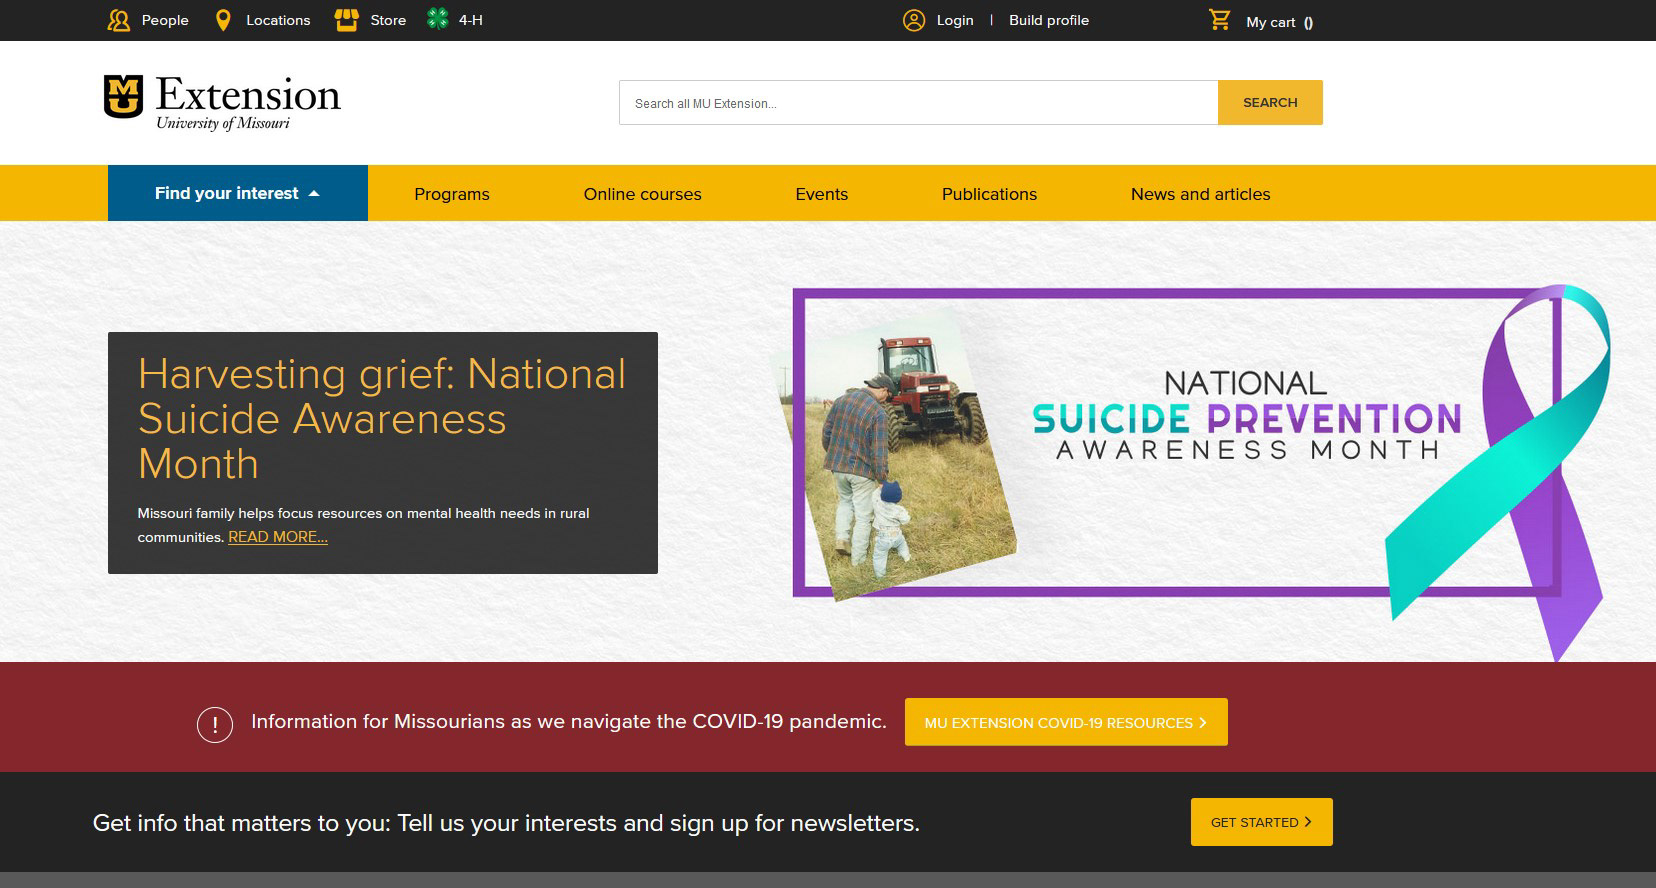
Task: Click the People icon in top bar
Action: click(x=119, y=20)
